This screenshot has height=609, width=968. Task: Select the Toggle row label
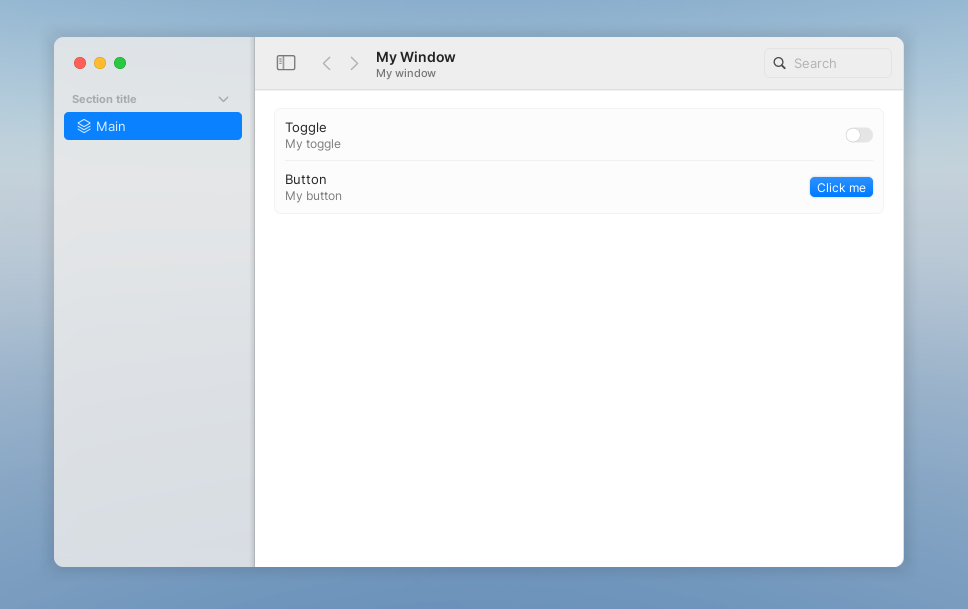306,127
